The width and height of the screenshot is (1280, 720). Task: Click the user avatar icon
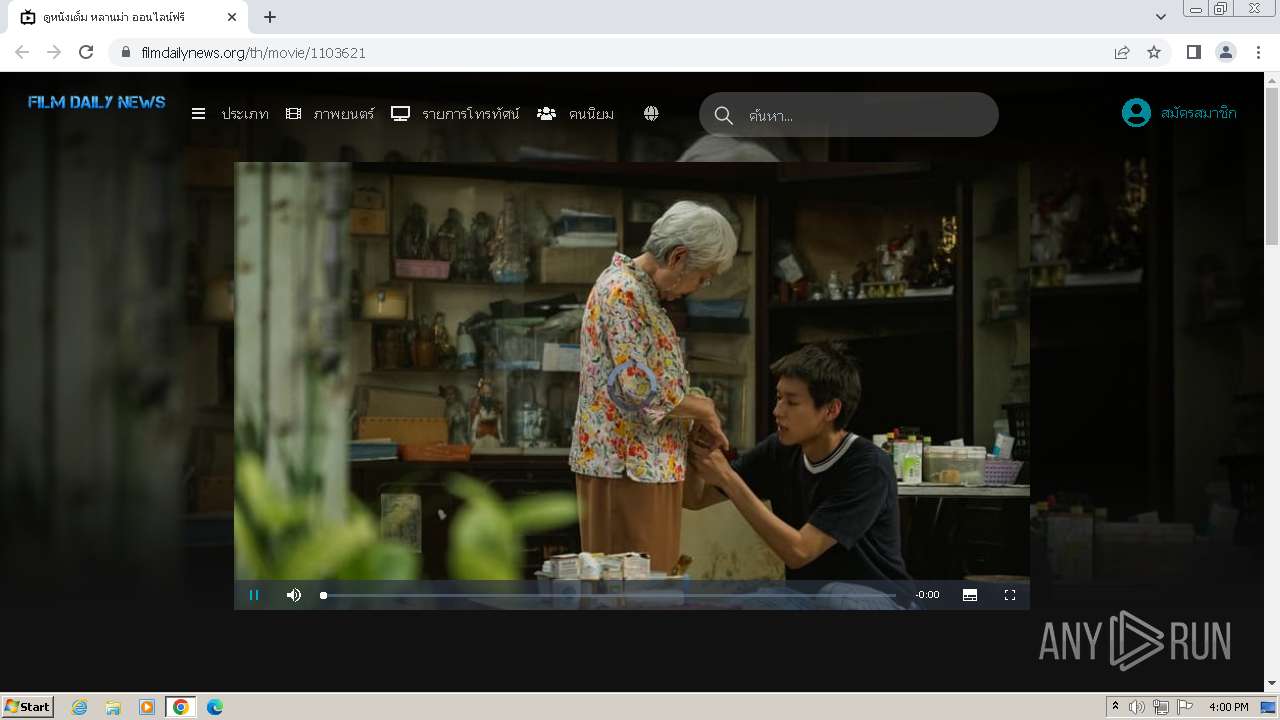[x=1136, y=113]
